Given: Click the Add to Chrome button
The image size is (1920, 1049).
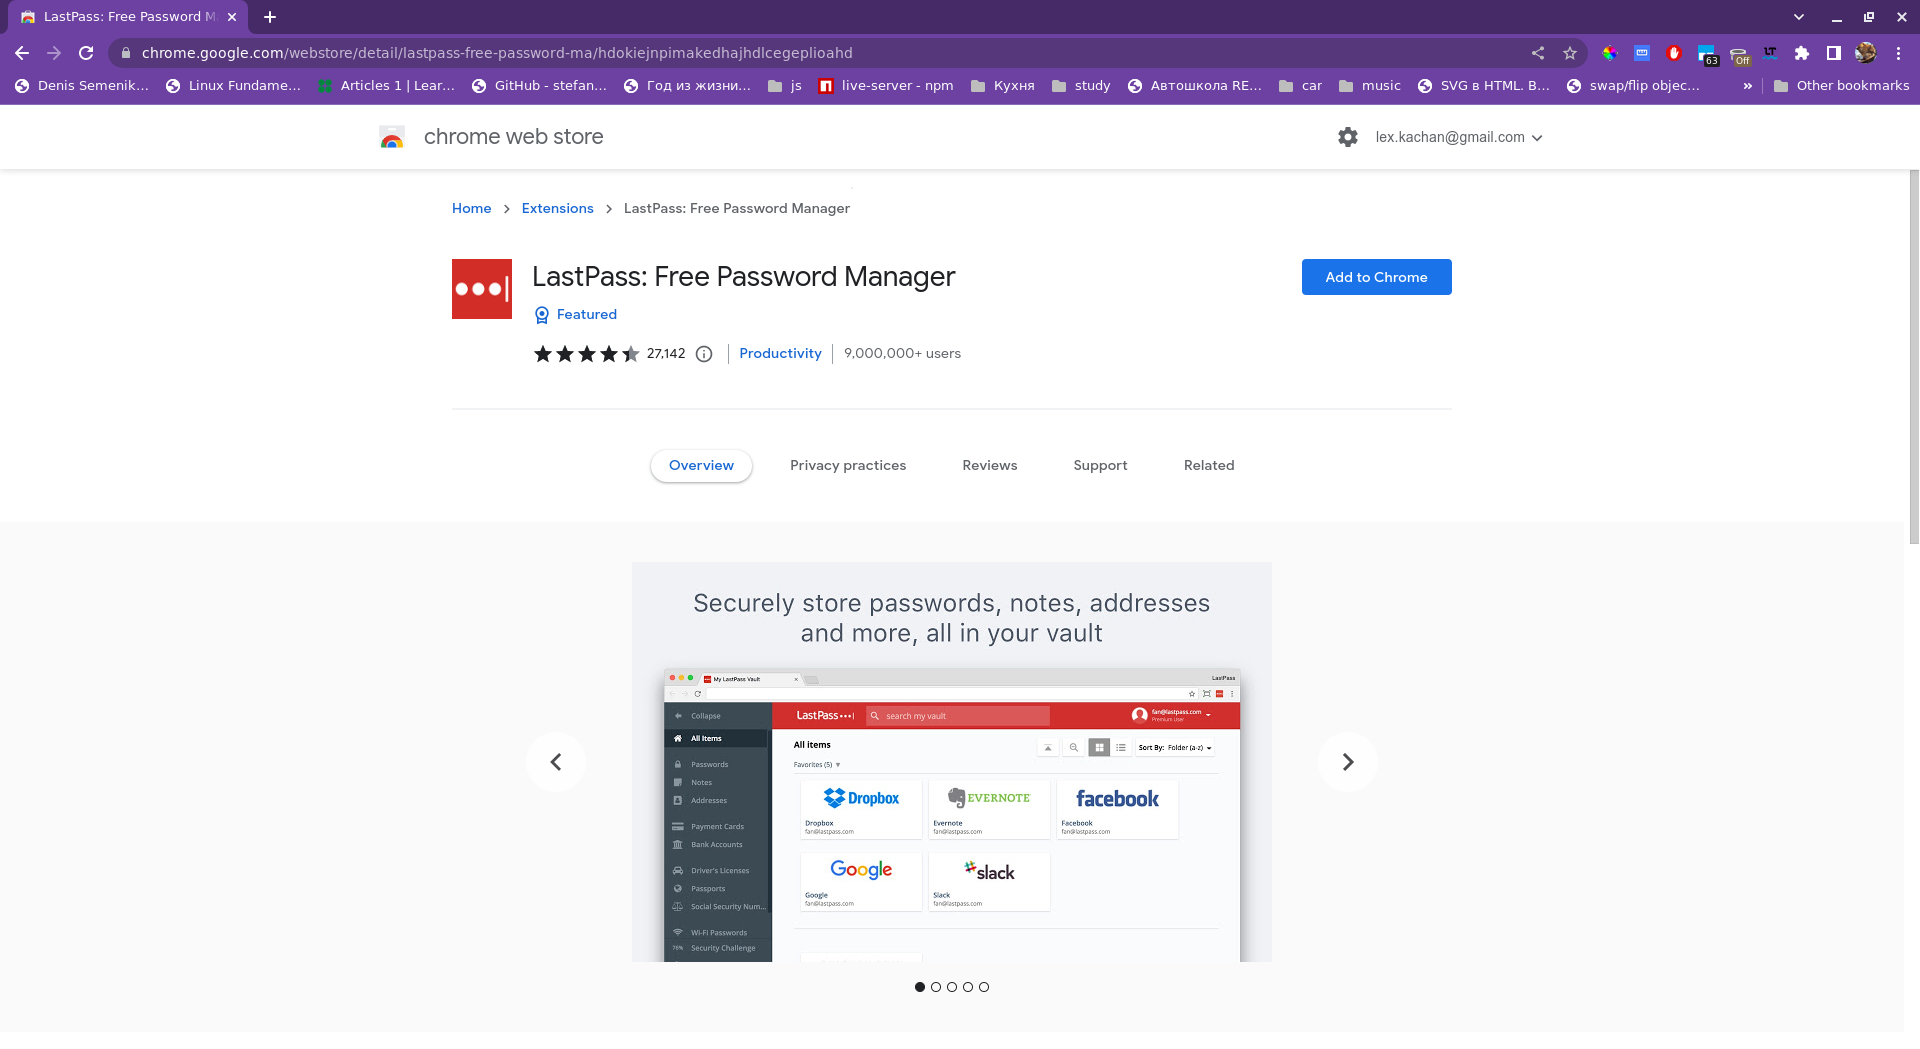Looking at the screenshot, I should click(1376, 277).
